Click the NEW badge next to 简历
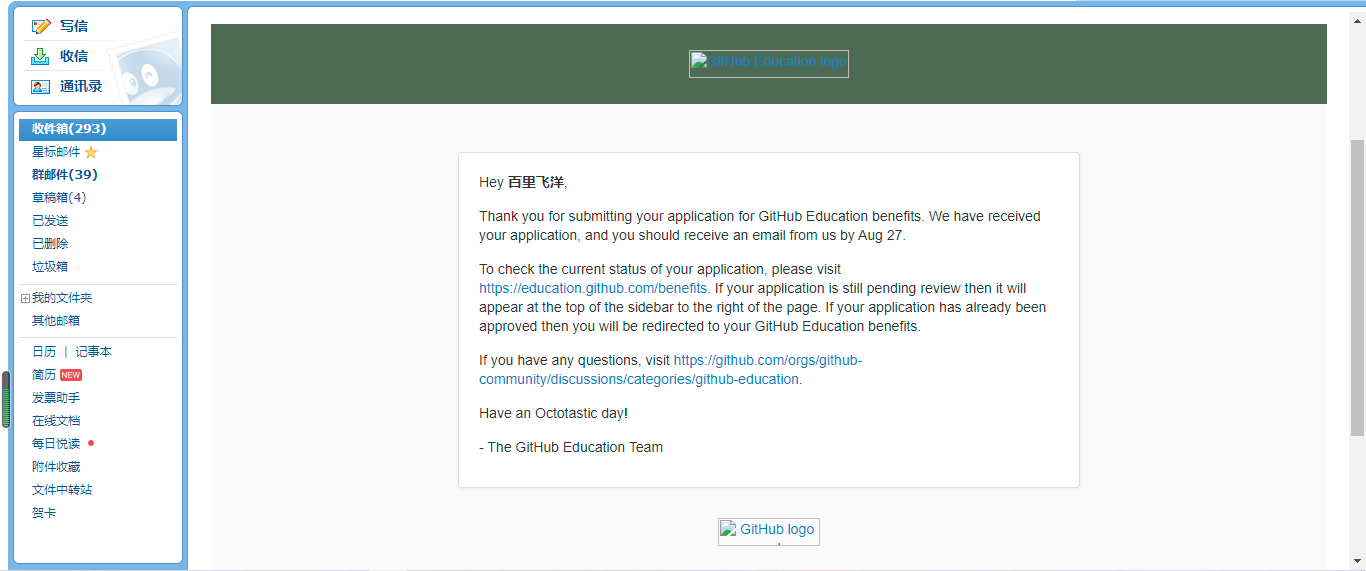The image size is (1366, 571). 71,375
